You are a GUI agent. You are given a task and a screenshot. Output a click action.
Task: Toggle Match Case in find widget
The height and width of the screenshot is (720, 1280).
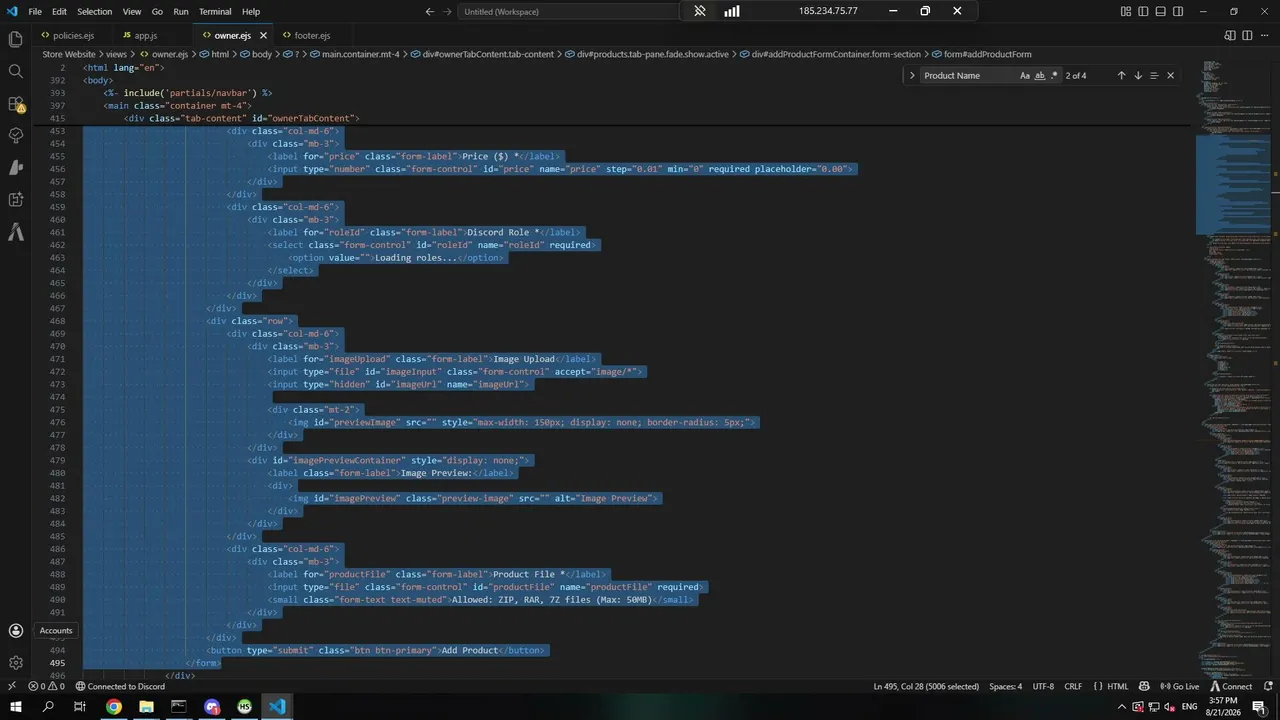1025,76
